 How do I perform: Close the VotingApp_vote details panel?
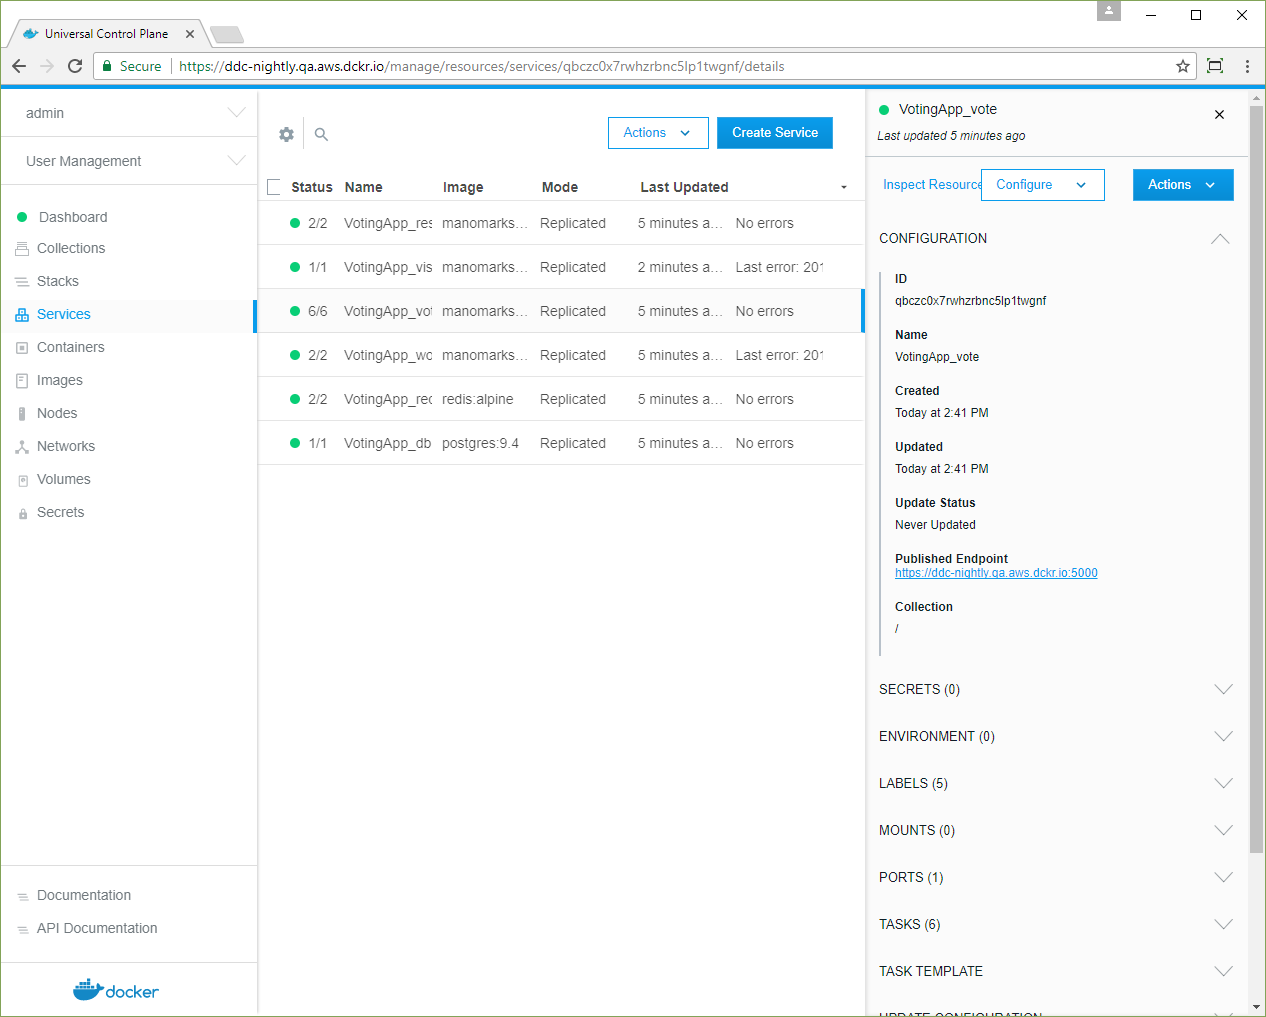point(1219,114)
